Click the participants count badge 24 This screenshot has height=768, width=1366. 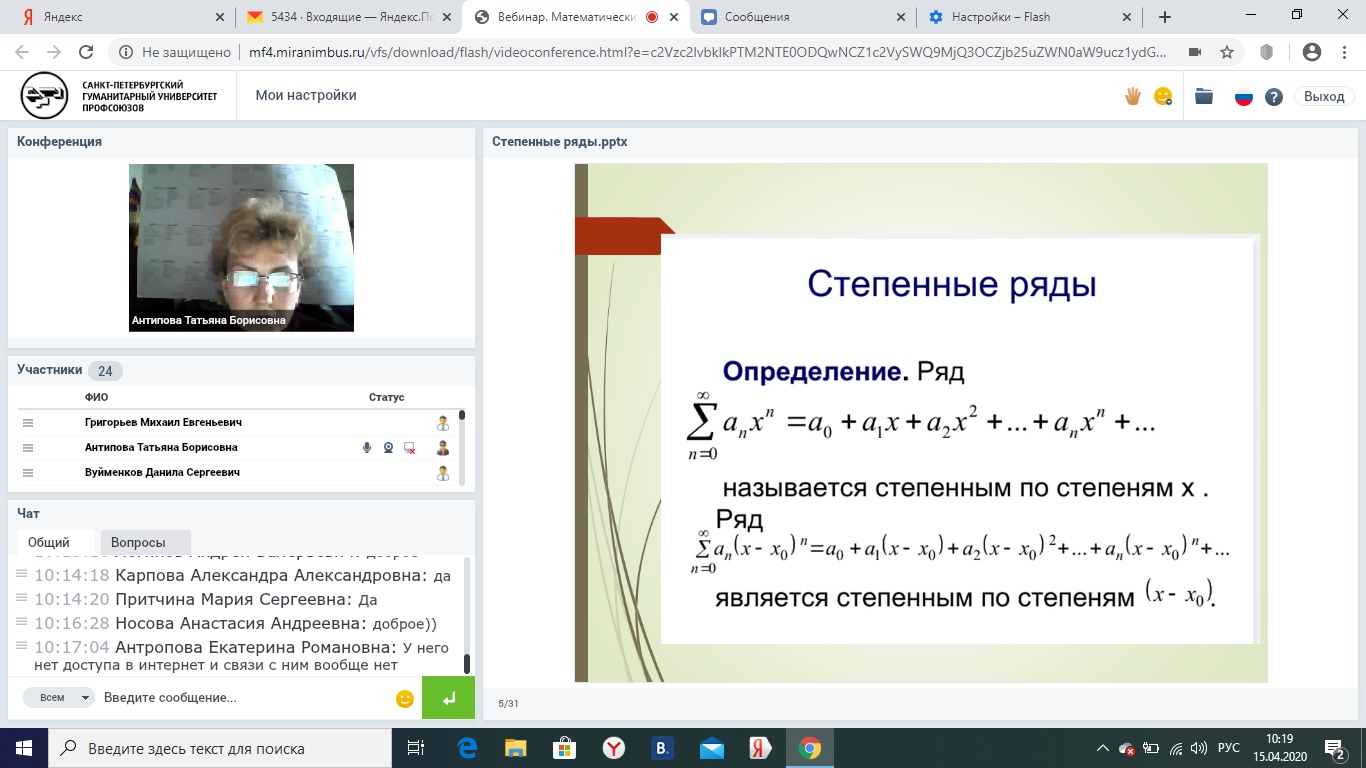(x=105, y=371)
